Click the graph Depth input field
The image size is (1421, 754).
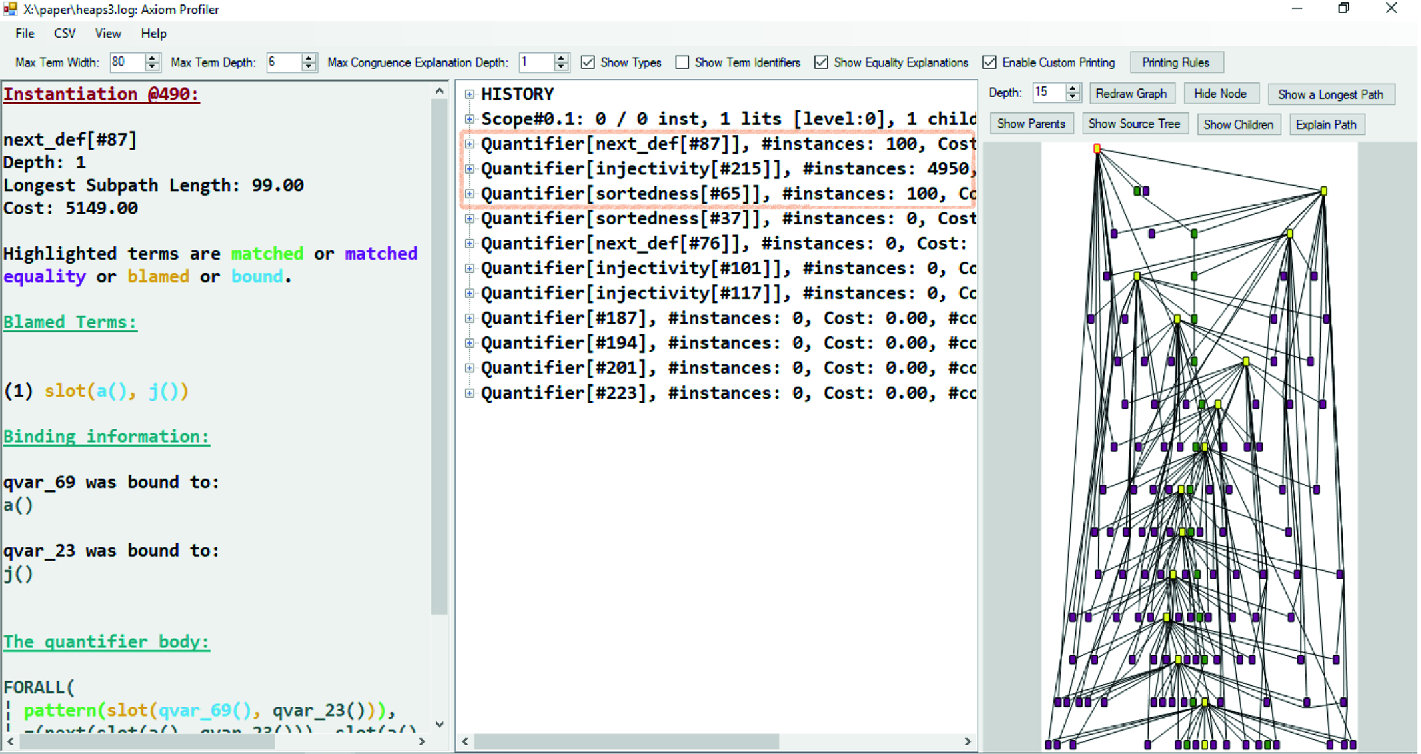[x=1049, y=92]
